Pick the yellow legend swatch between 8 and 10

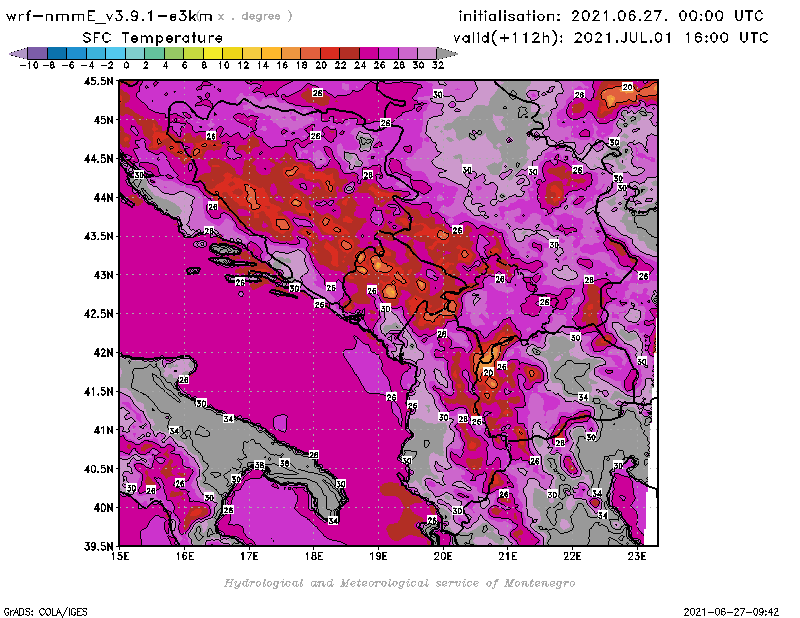click(x=213, y=53)
